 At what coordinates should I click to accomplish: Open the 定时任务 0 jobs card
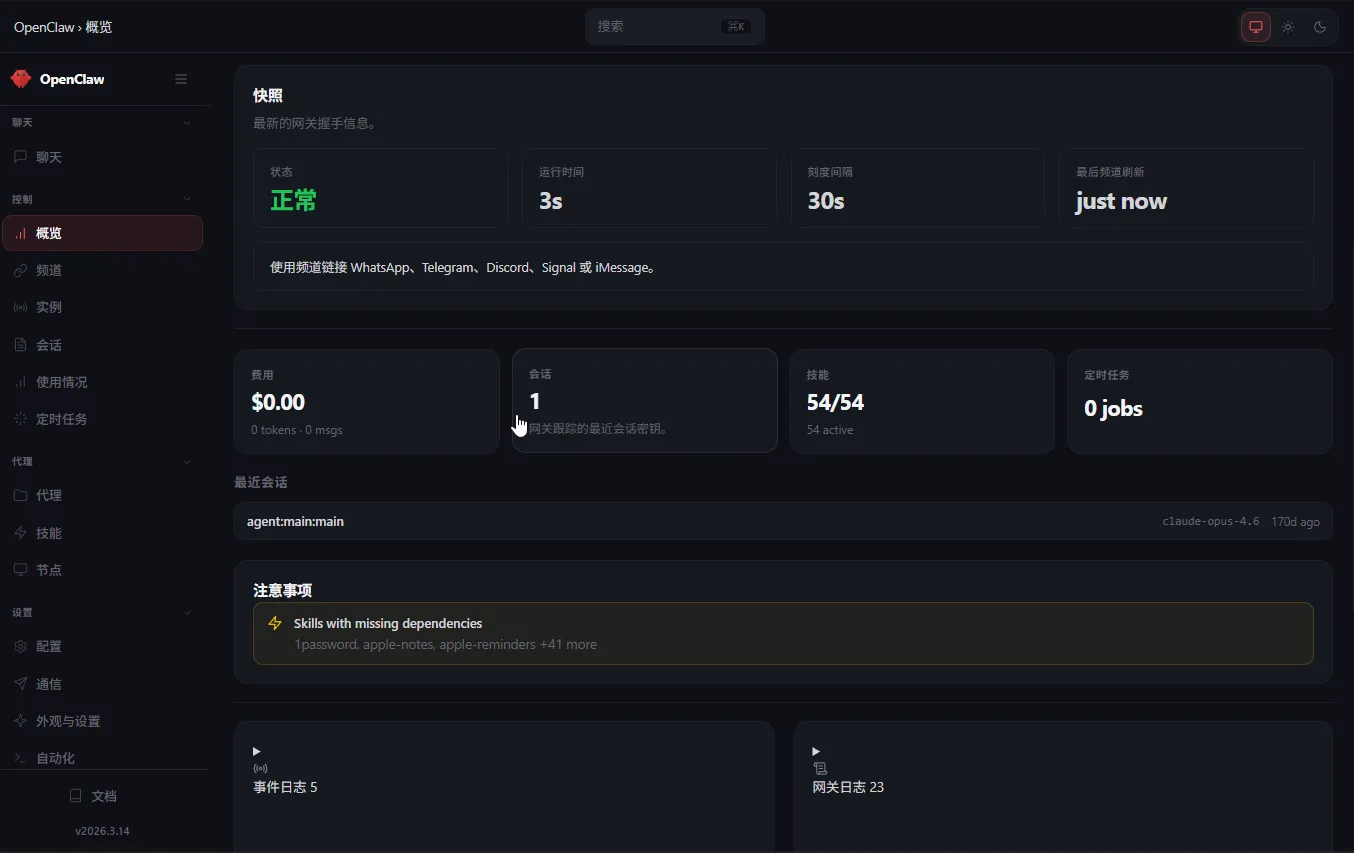pyautogui.click(x=1200, y=401)
